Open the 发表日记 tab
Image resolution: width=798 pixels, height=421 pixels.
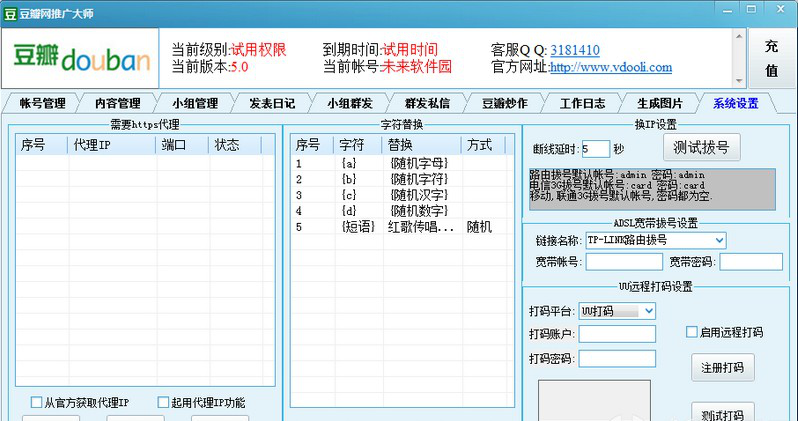point(272,103)
